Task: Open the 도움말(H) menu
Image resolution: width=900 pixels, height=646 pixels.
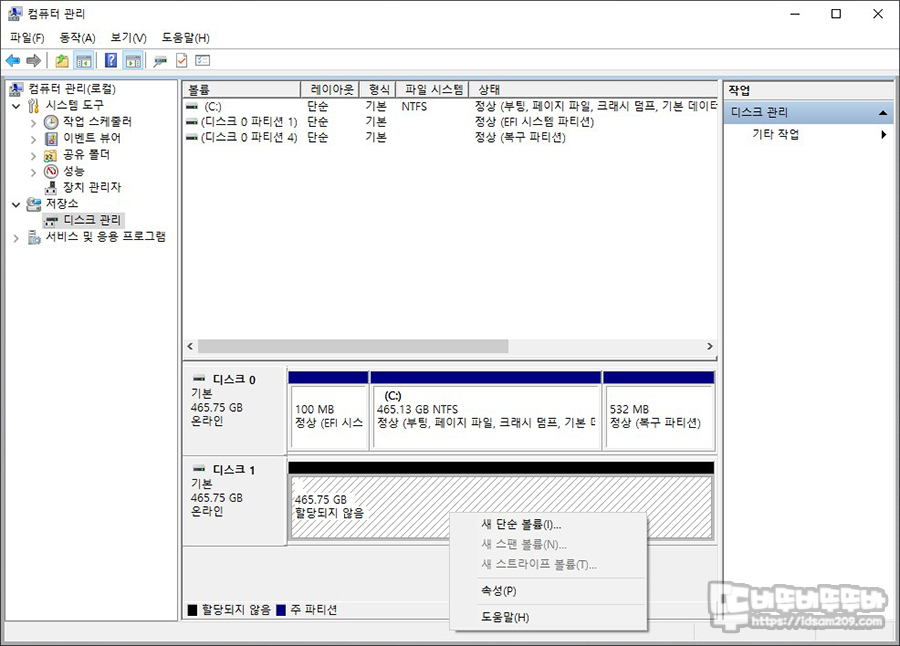Action: (185, 38)
